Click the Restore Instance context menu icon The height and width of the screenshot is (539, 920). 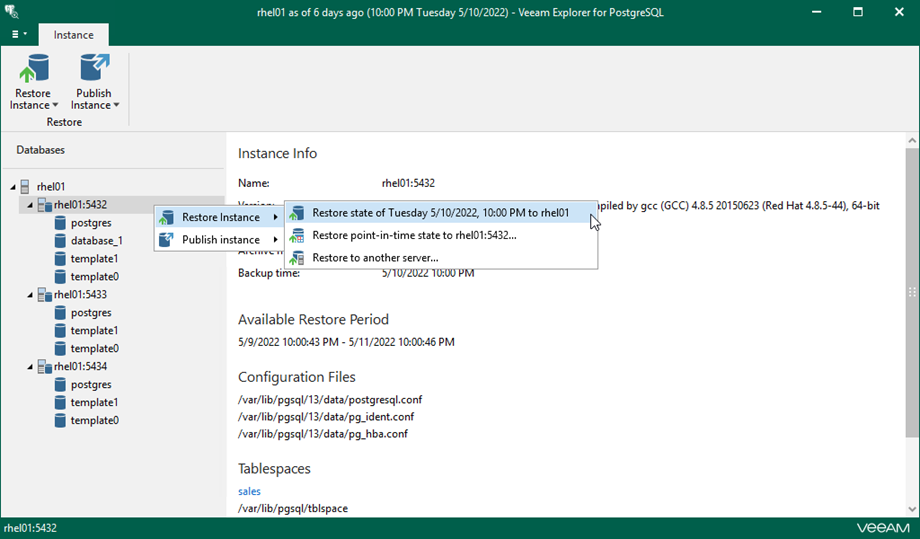click(x=167, y=217)
